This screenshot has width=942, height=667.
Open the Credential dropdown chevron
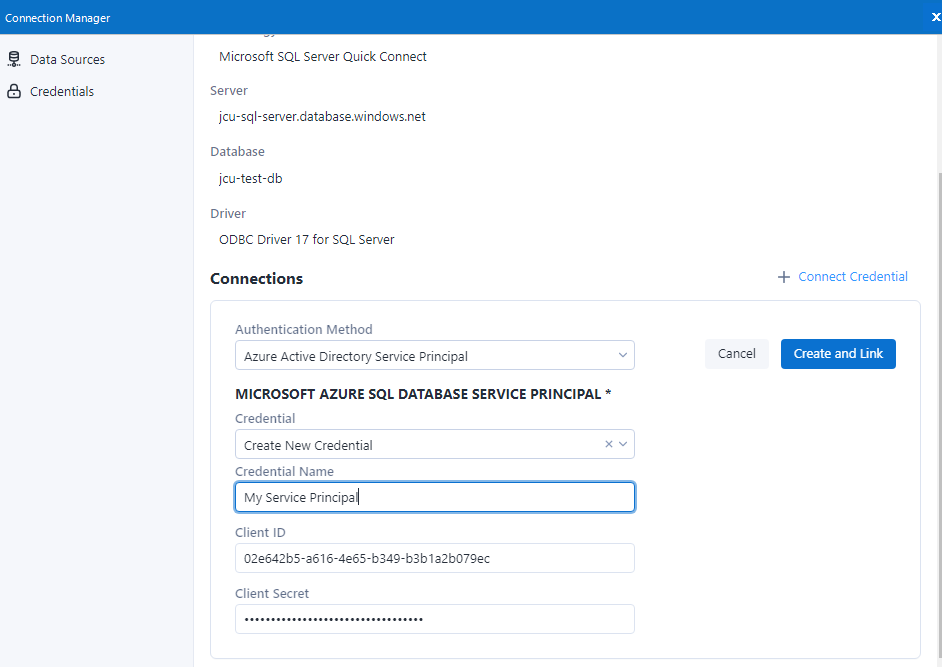coord(623,444)
